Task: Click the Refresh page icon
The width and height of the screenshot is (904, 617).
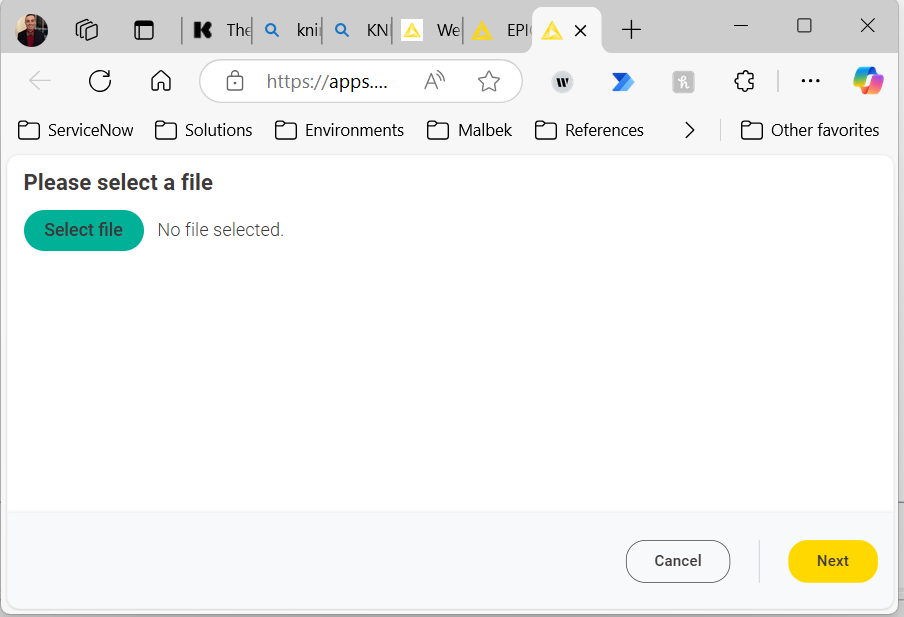Action: click(100, 81)
